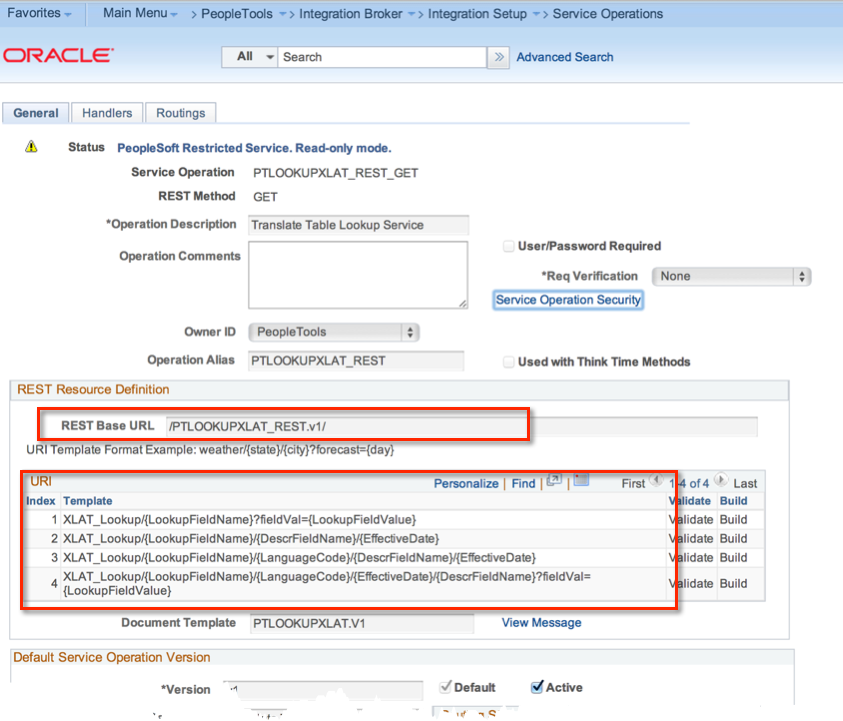Click the Default Service Operation Version header
The width and height of the screenshot is (843, 721).
pyautogui.click(x=112, y=657)
